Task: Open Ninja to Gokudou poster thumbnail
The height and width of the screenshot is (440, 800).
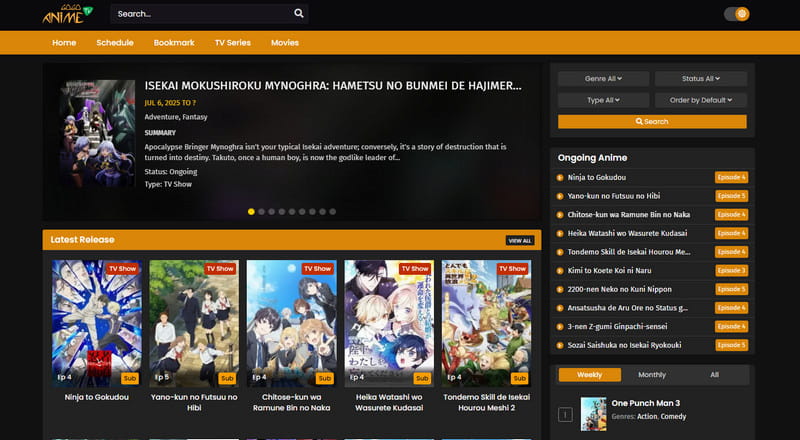Action: 97,323
